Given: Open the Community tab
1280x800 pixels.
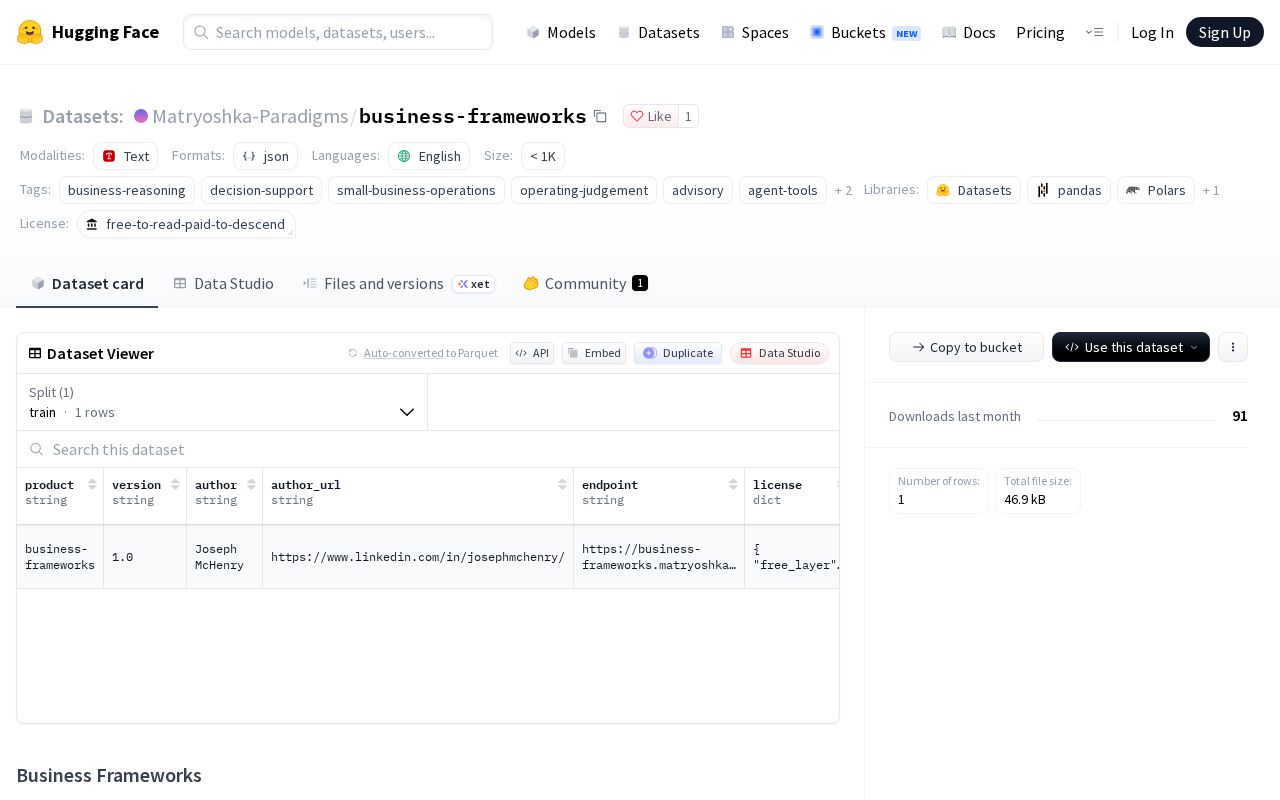Looking at the screenshot, I should pyautogui.click(x=585, y=284).
